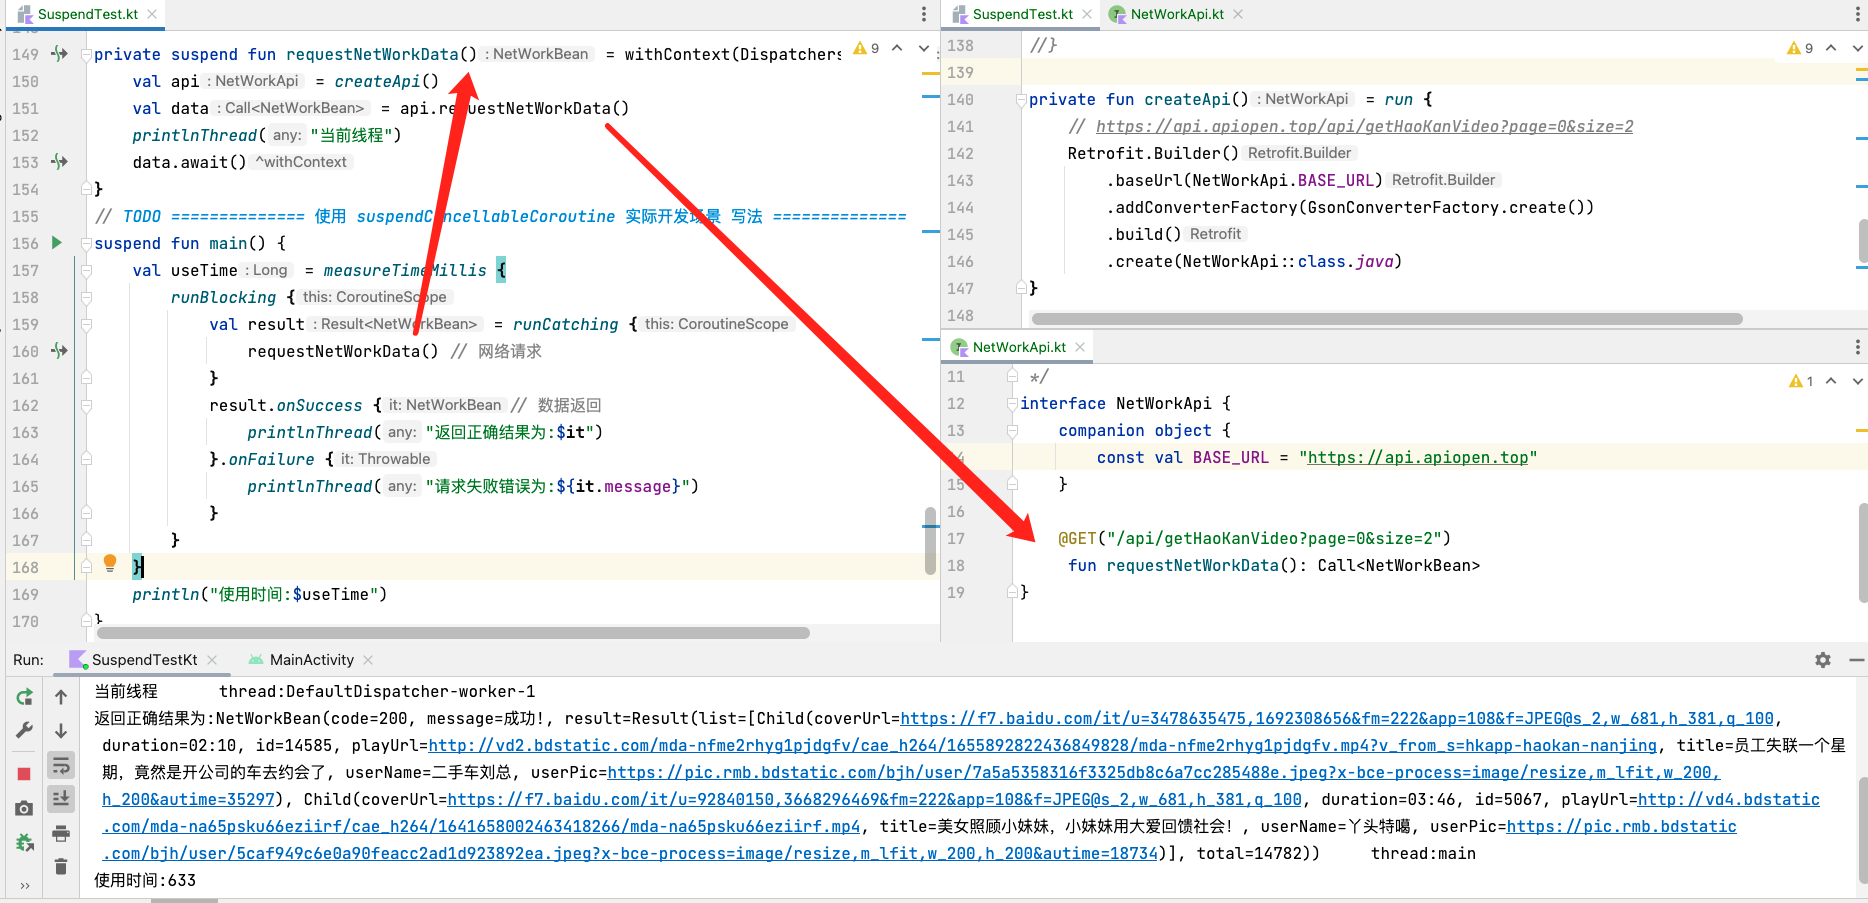This screenshot has width=1868, height=903.
Task: Click 使用时间:633 console output line
Action: point(145,880)
